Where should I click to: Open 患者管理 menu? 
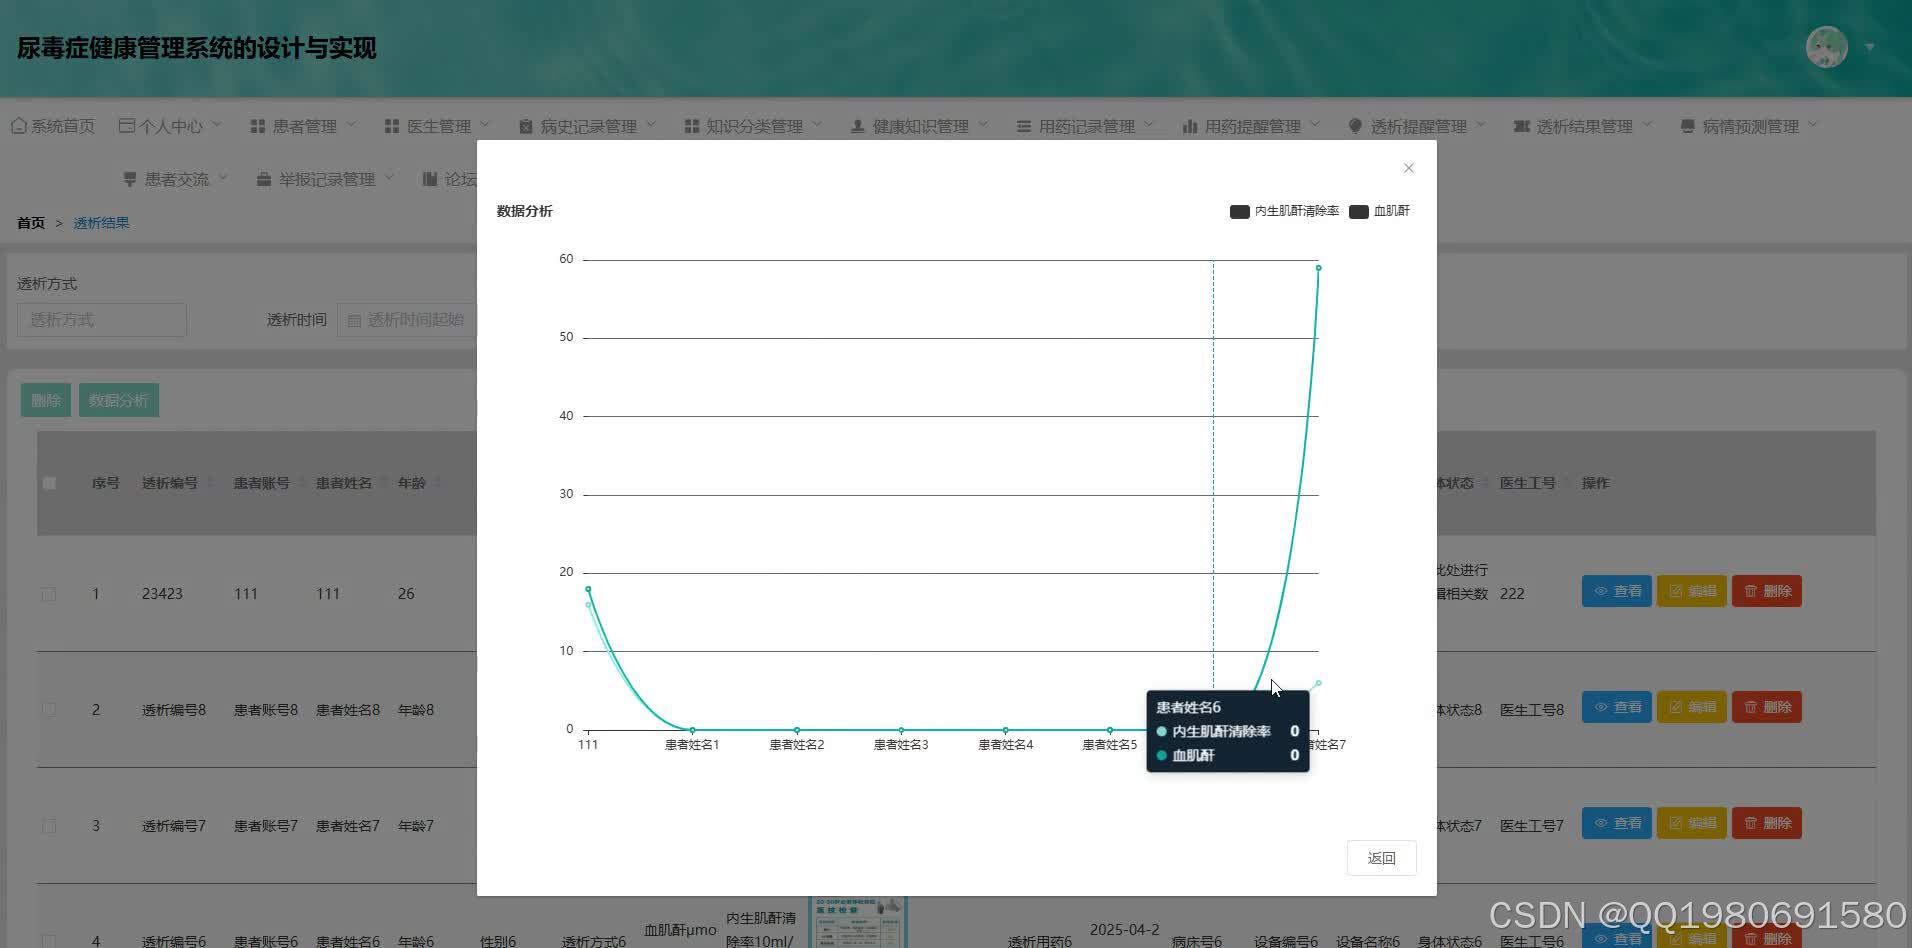304,126
